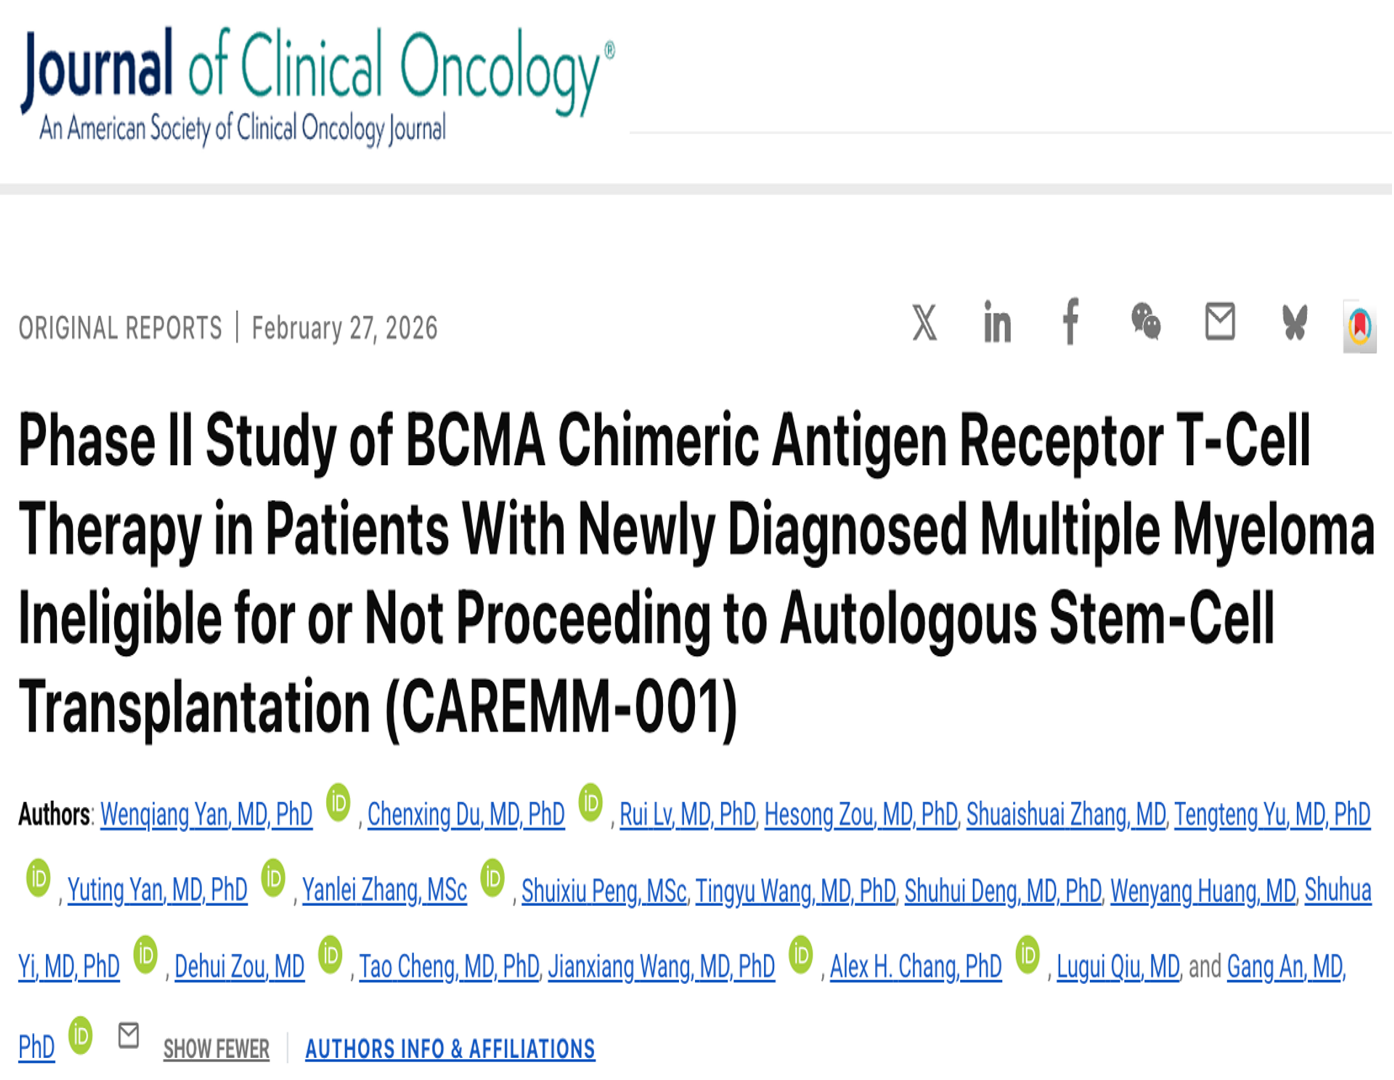Open author link Rui Lv, MD, PhD

pos(687,815)
